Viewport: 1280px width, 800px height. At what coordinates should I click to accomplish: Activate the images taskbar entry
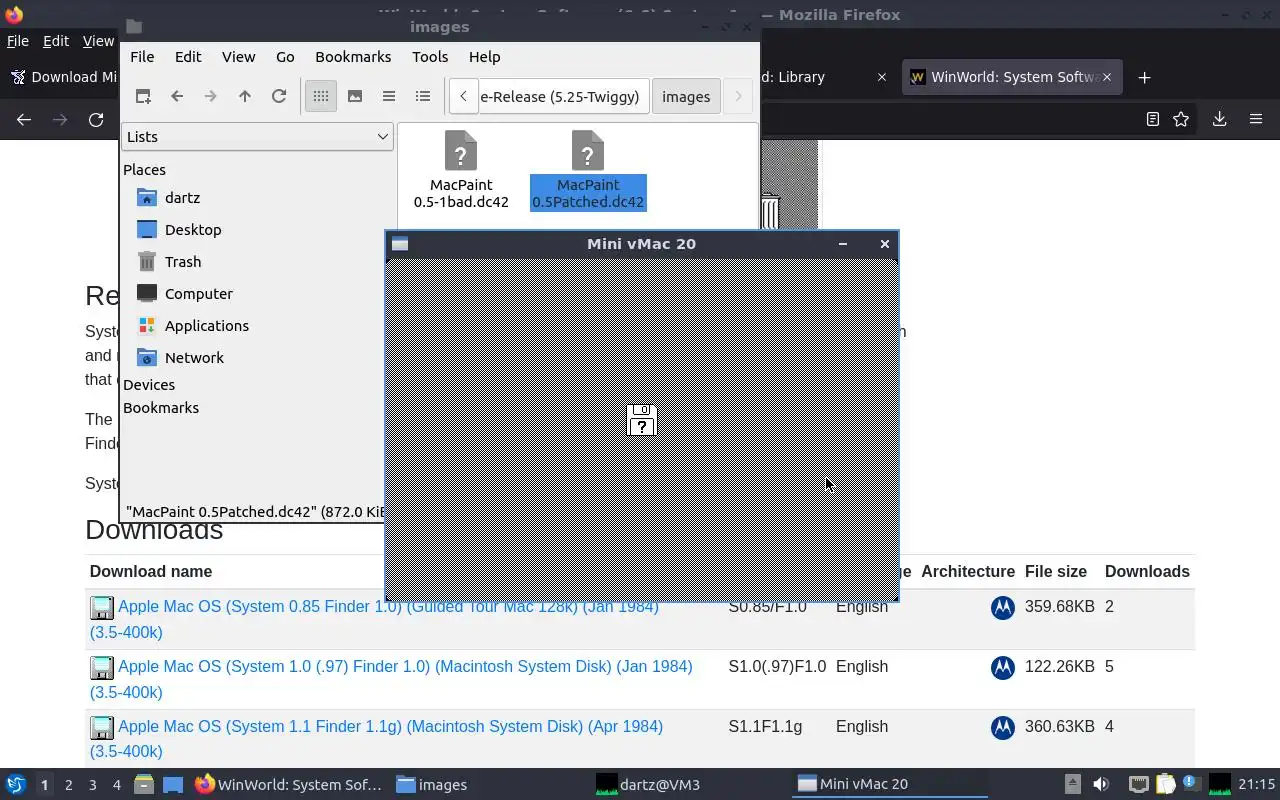tap(432, 785)
